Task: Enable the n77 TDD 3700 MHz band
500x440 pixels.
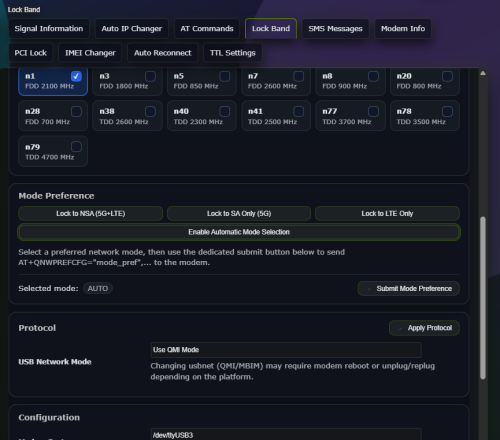Action: [373, 111]
